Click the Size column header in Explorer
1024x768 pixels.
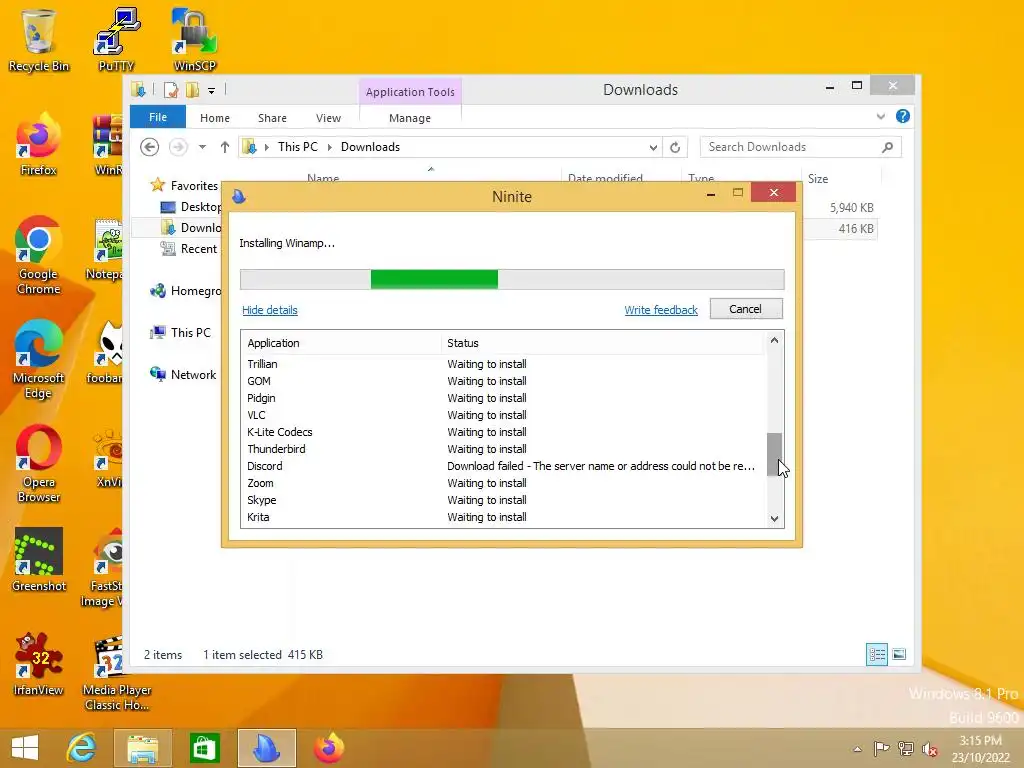pyautogui.click(x=841, y=179)
